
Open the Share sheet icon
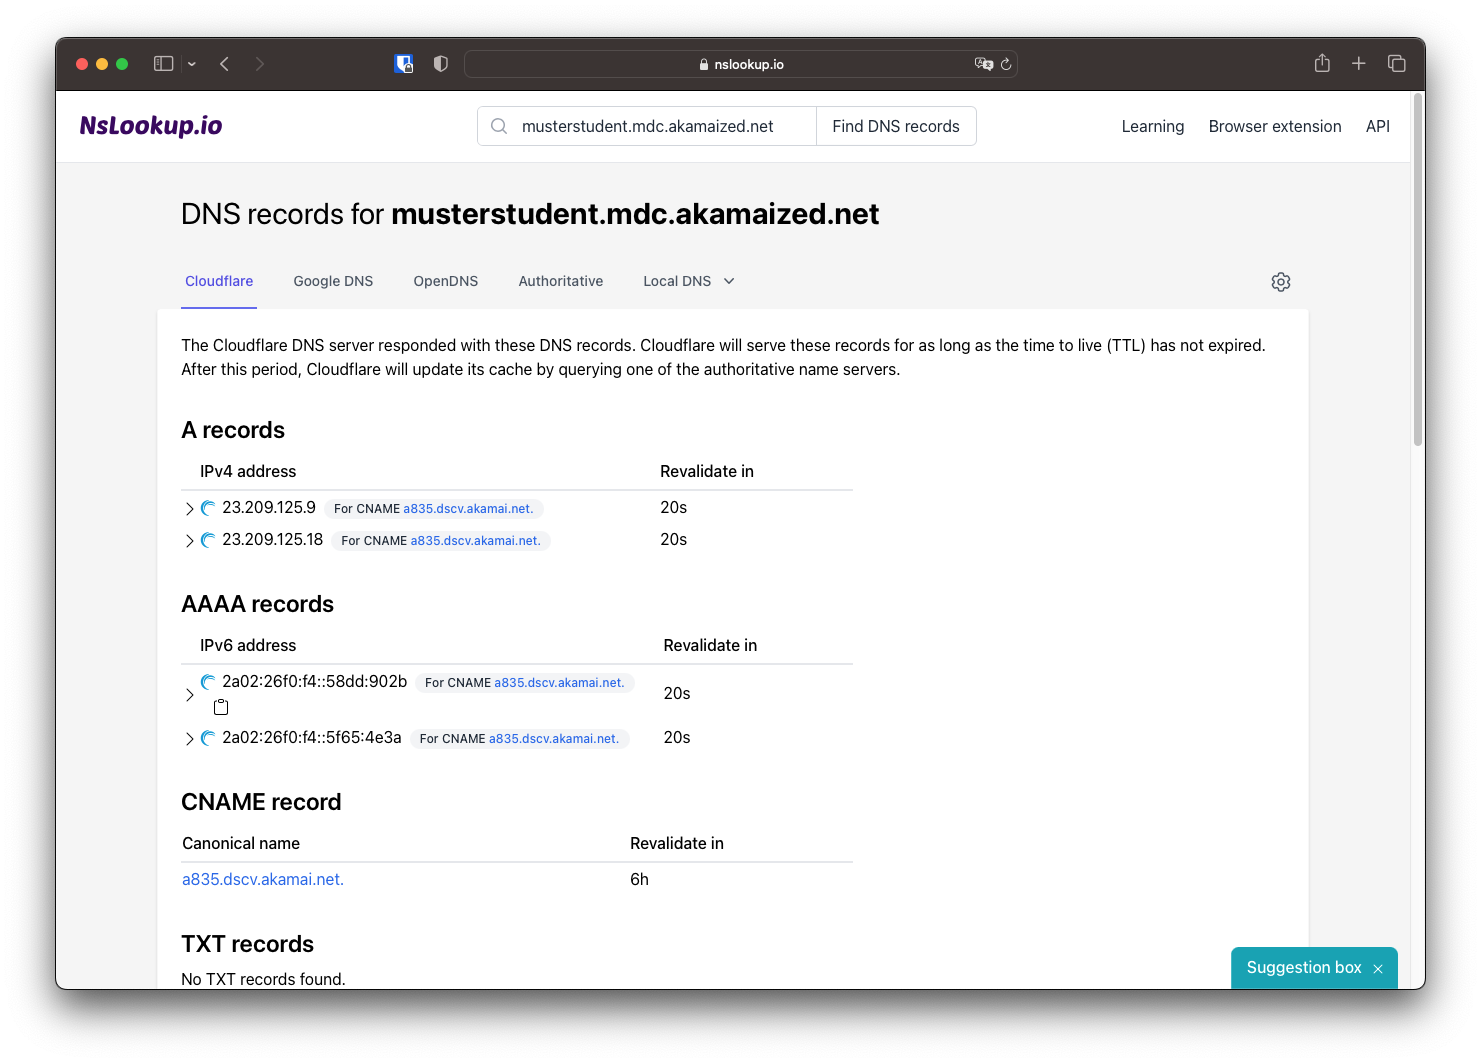click(x=1322, y=63)
